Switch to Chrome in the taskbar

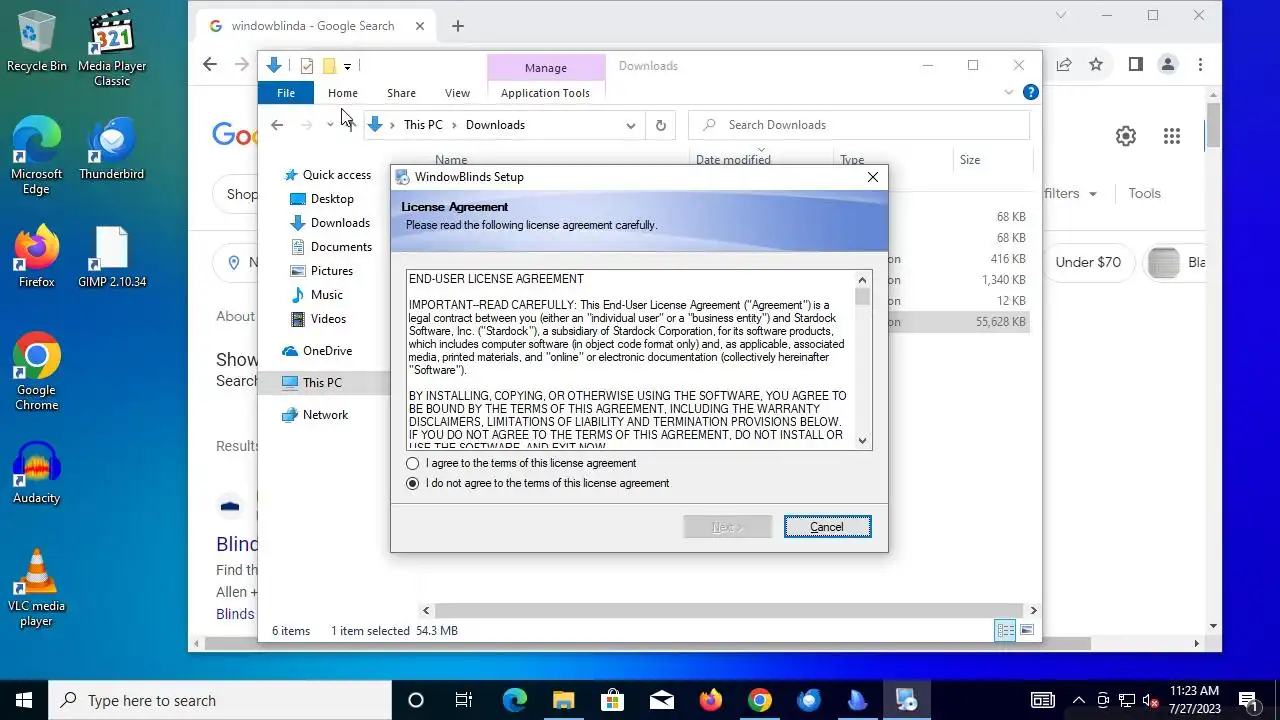tap(759, 700)
